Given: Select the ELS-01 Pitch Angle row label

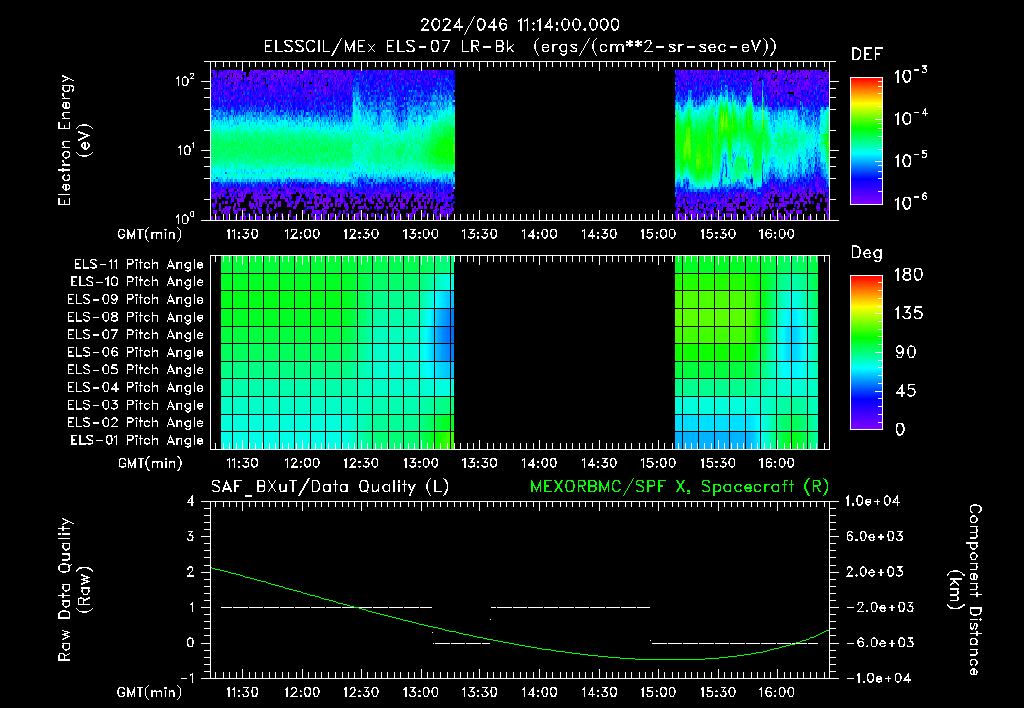Looking at the screenshot, I should pos(137,440).
